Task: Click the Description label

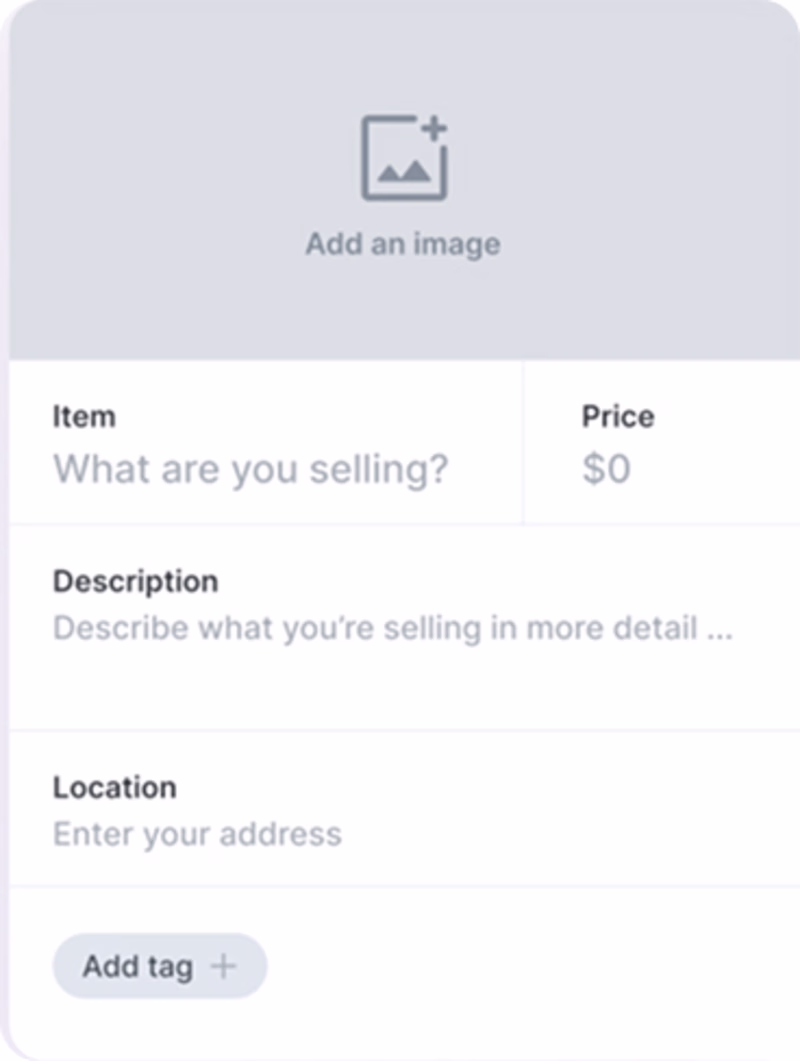Action: pyautogui.click(x=135, y=581)
